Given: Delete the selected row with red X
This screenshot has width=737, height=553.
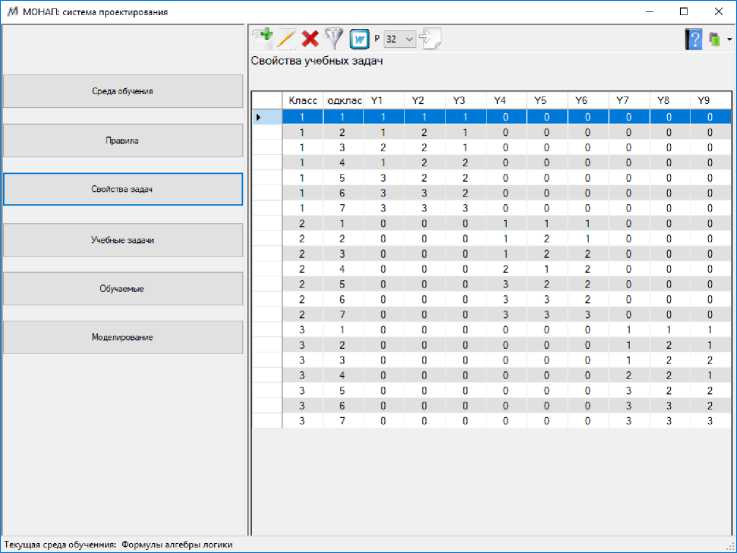Looking at the screenshot, I should [310, 39].
